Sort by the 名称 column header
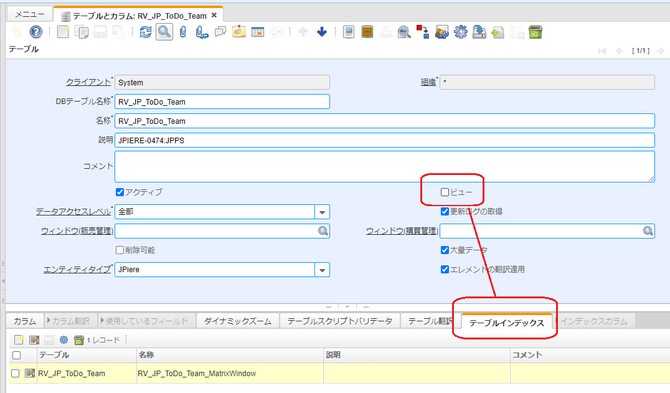 coord(229,355)
